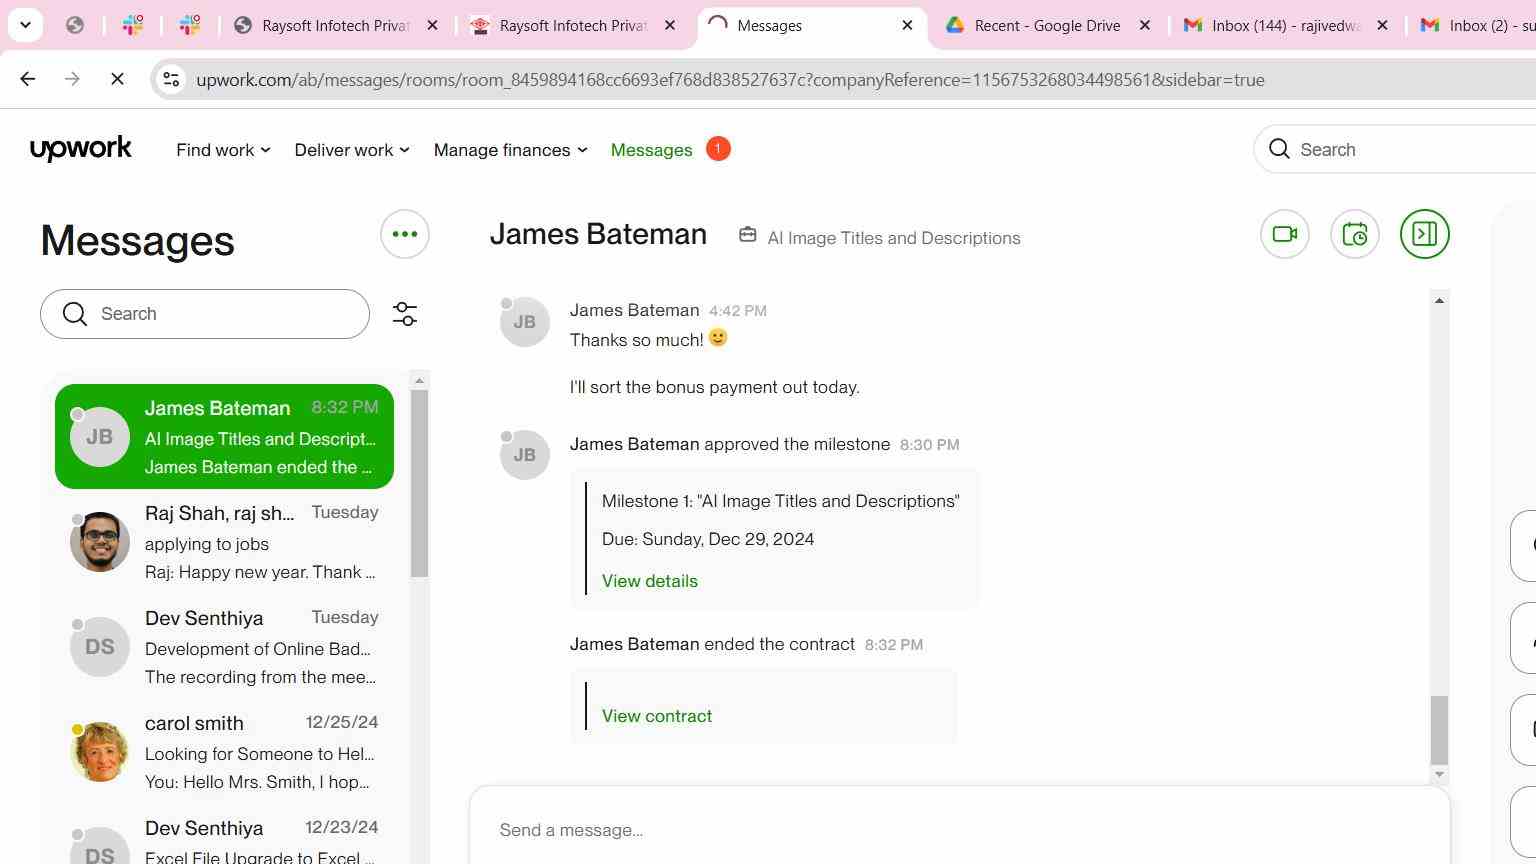The width and height of the screenshot is (1536, 864).
Task: Open the AI Image Titles and Descriptions job link
Action: point(893,238)
